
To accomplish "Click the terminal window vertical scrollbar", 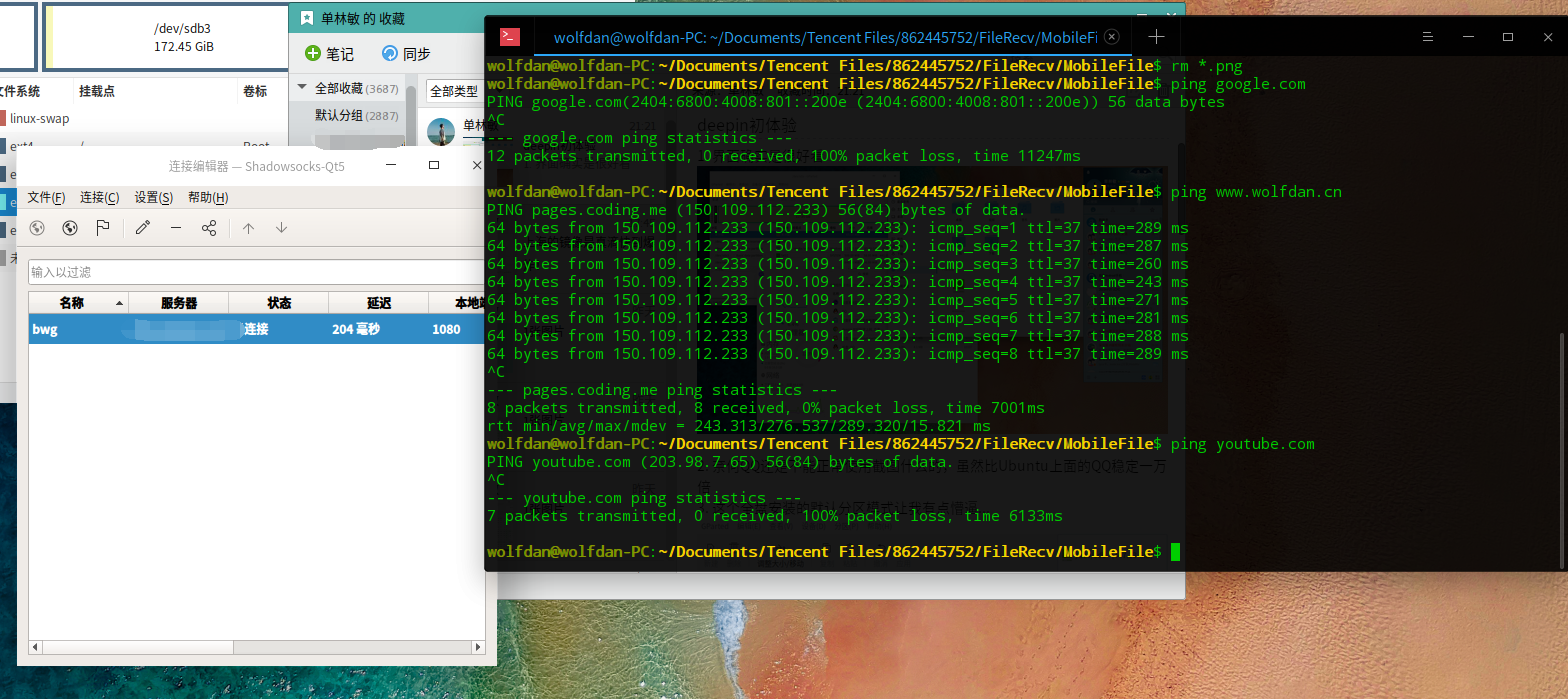I will pyautogui.click(x=1562, y=450).
